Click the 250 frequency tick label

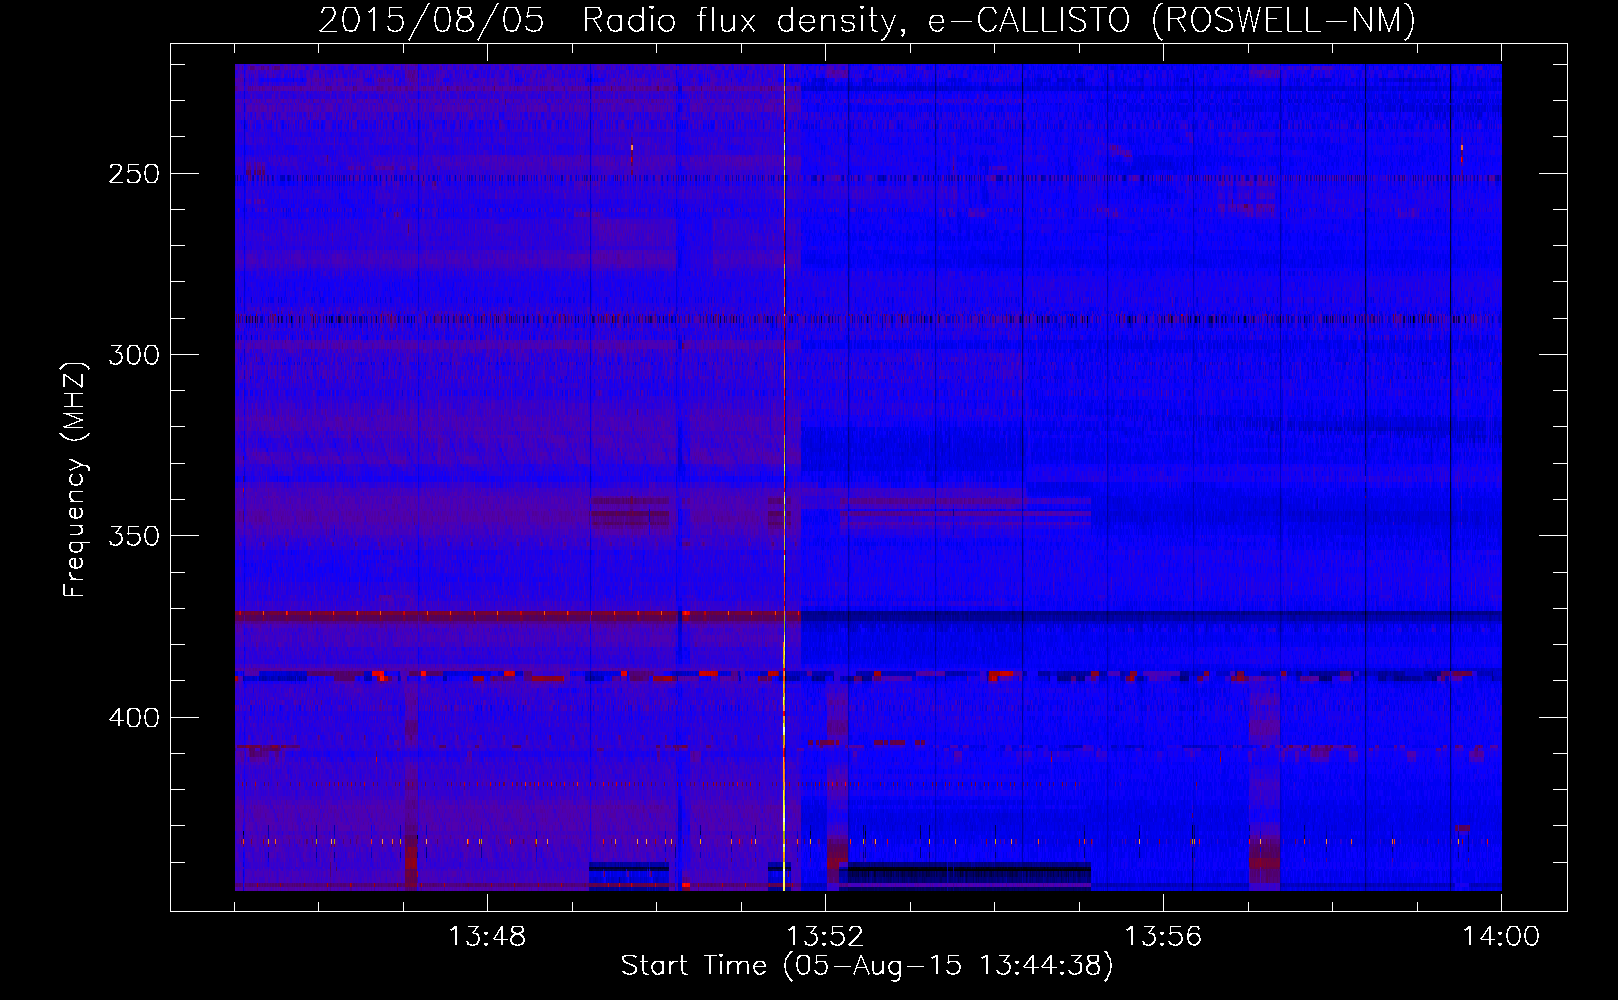134,174
